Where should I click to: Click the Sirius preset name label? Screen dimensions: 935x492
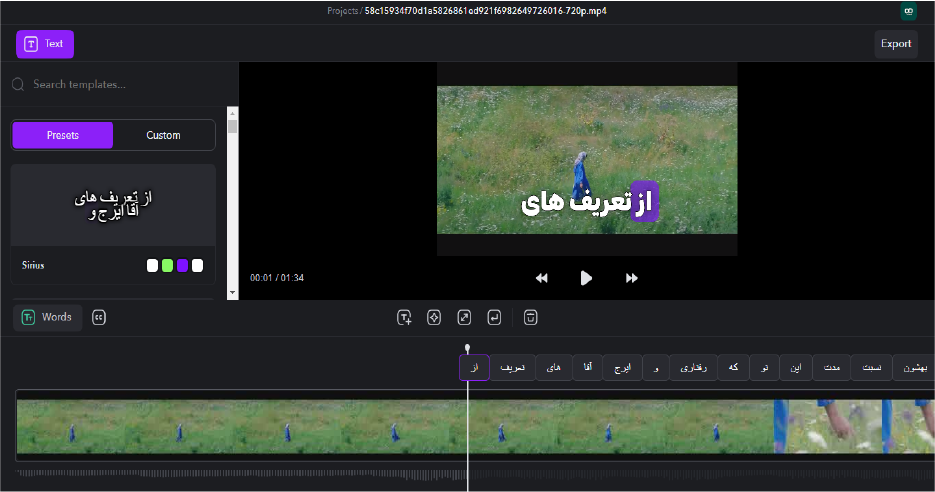coord(33,265)
